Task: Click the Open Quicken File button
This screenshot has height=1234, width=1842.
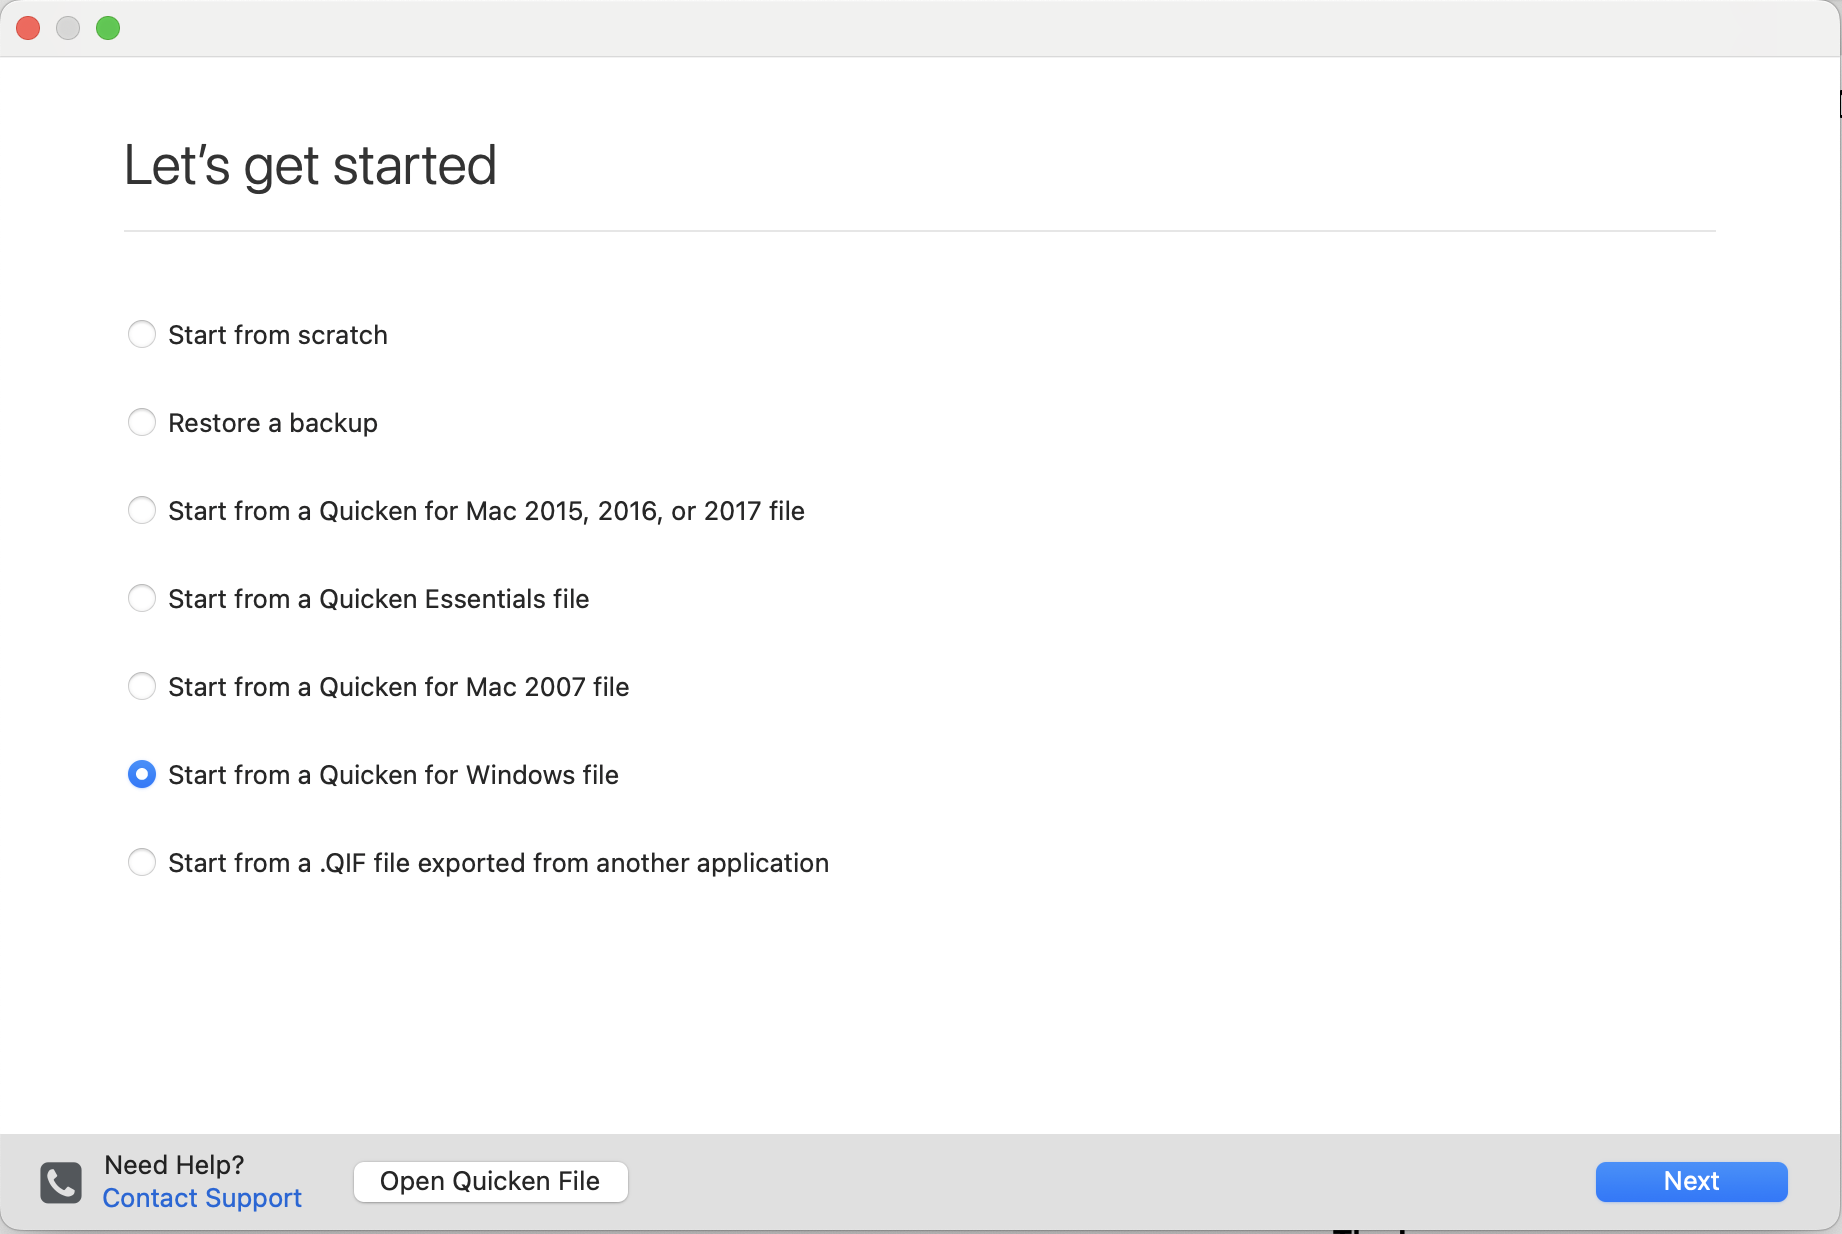Action: pyautogui.click(x=490, y=1181)
